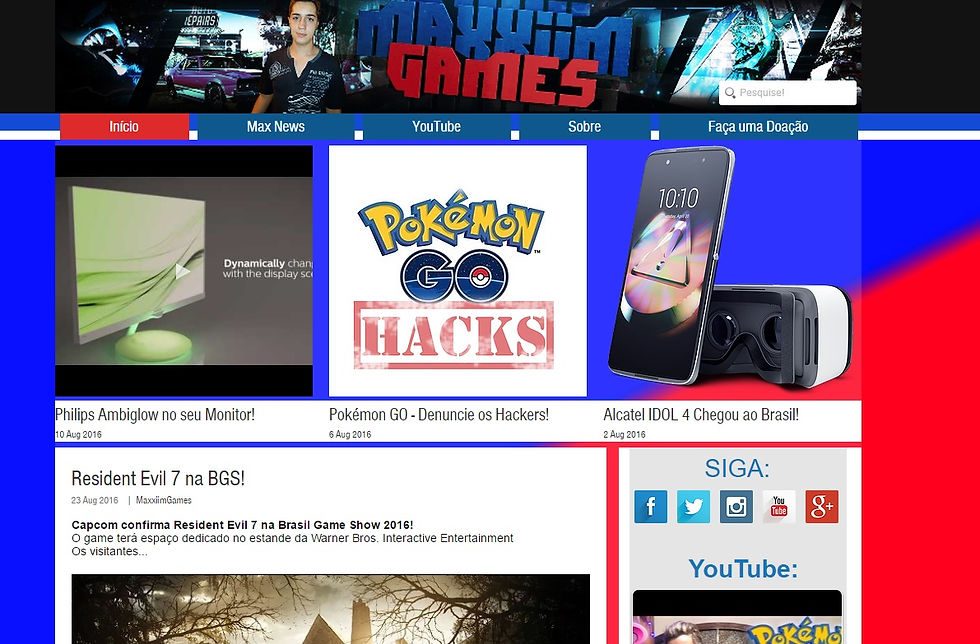The width and height of the screenshot is (980, 644).
Task: Click the 'Os visitantes...' excerpt text
Action: click(109, 551)
